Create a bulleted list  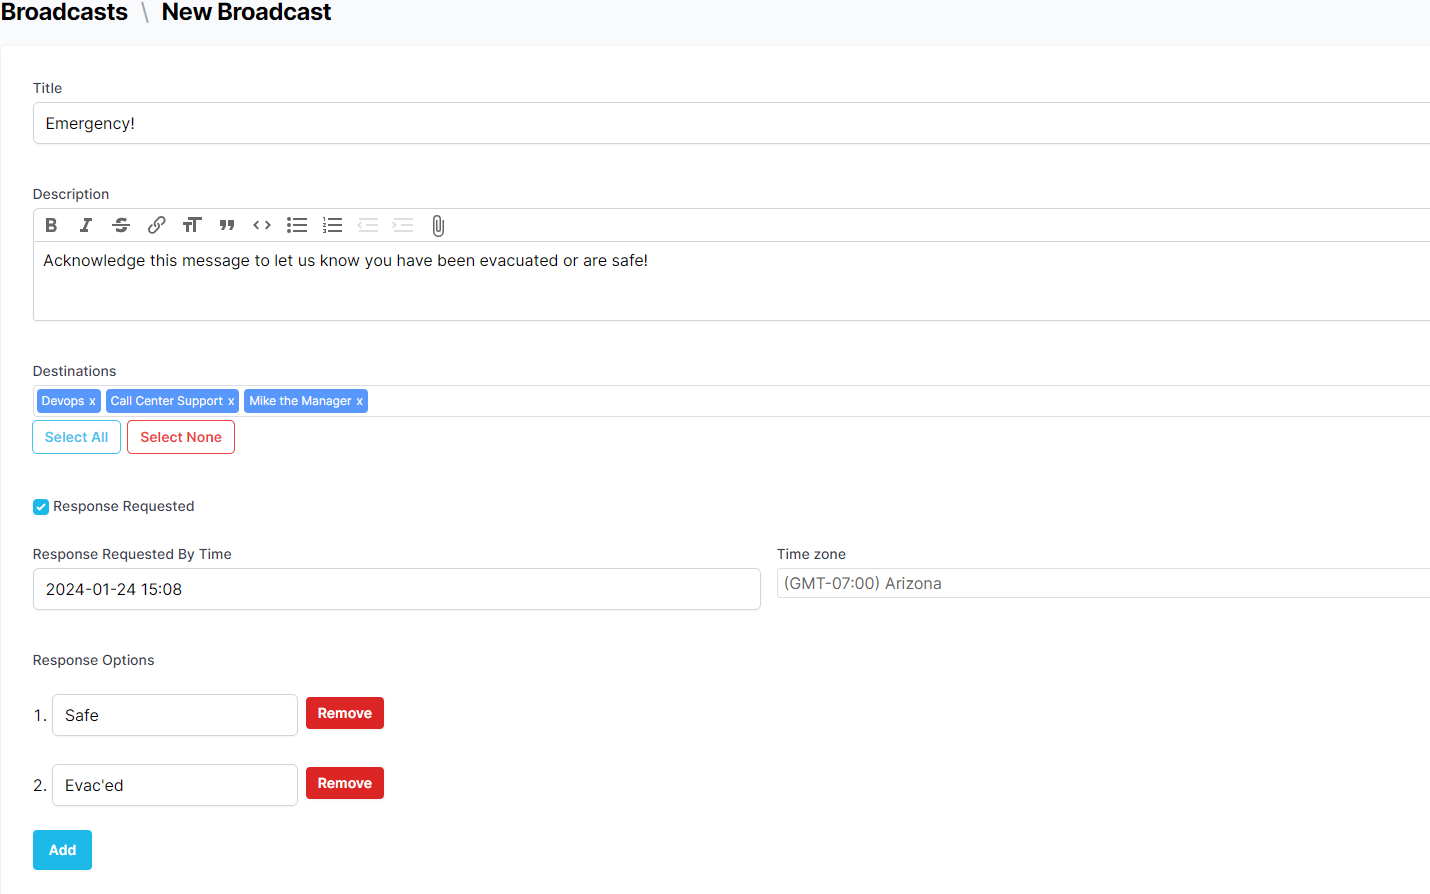297,224
